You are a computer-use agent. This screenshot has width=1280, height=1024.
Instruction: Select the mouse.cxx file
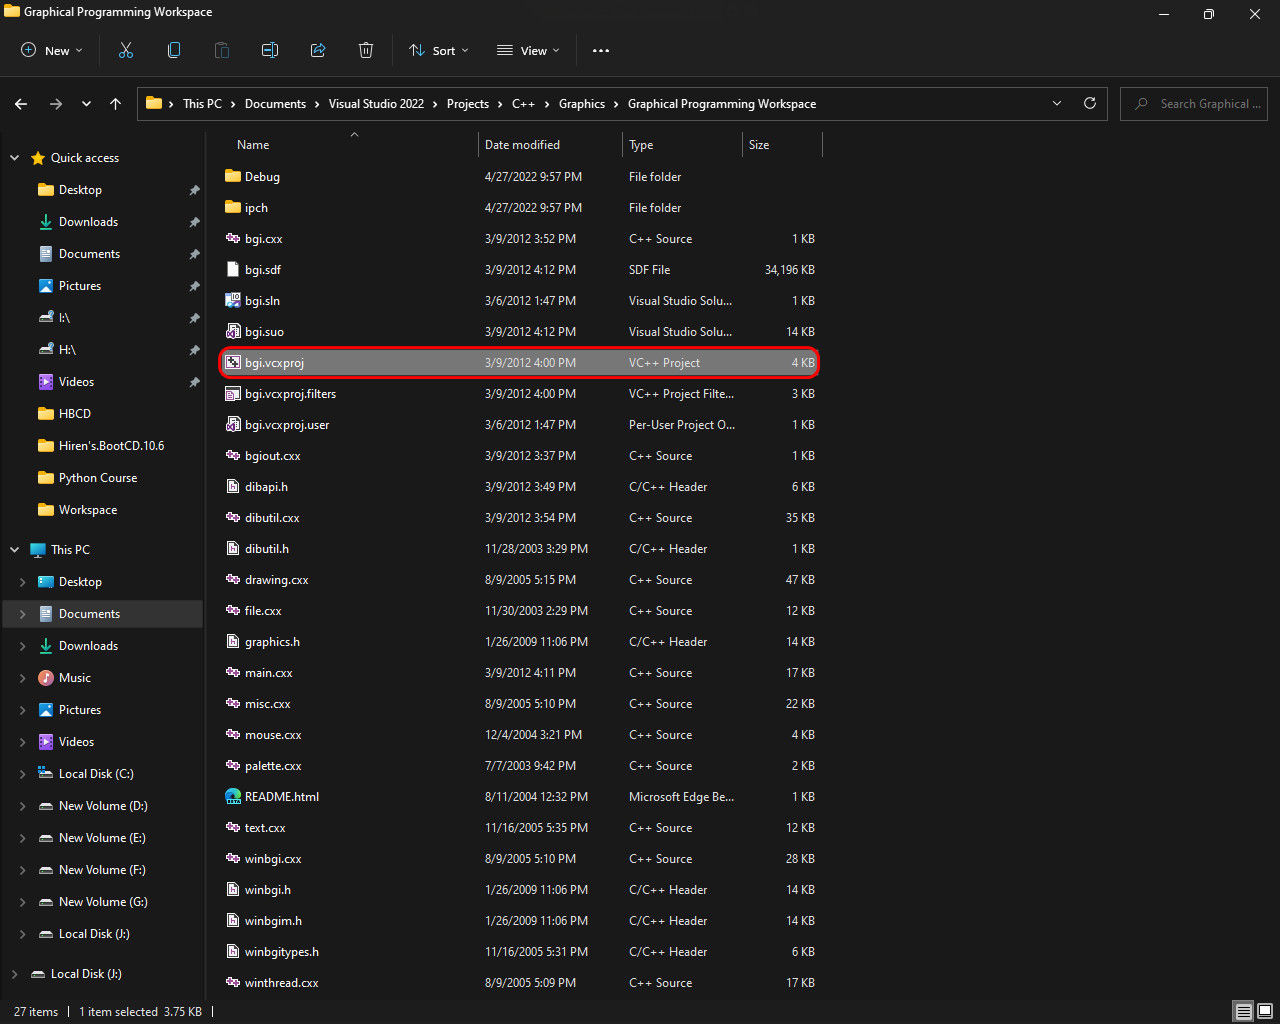coord(519,735)
